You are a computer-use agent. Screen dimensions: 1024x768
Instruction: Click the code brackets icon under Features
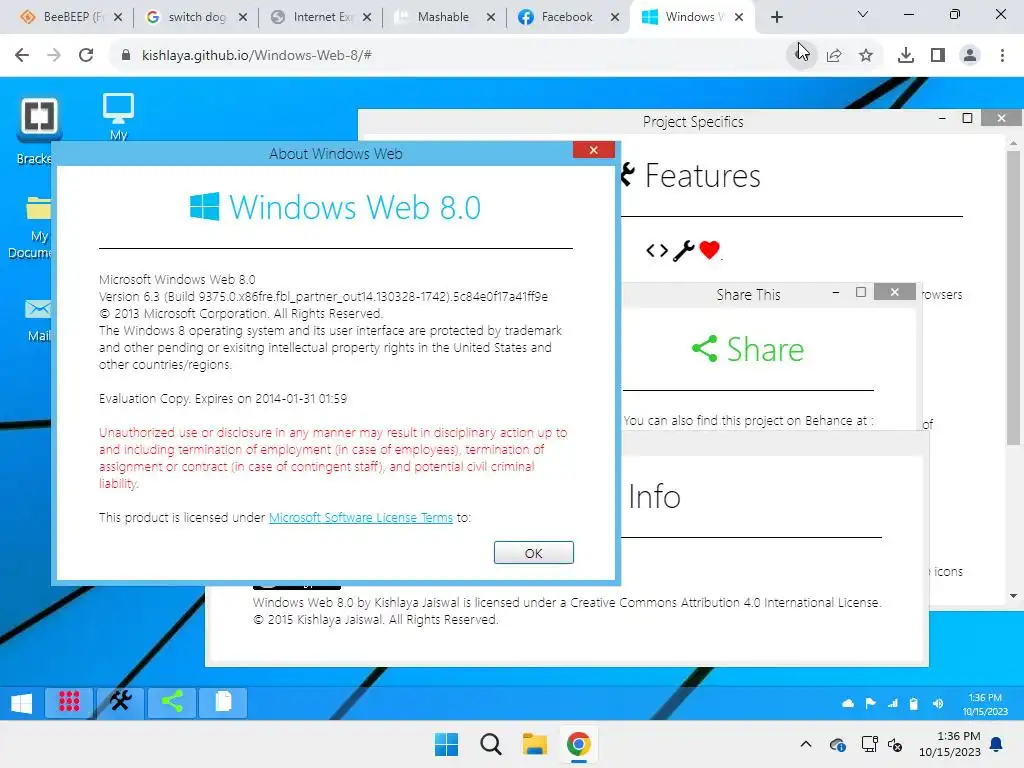[x=657, y=250]
